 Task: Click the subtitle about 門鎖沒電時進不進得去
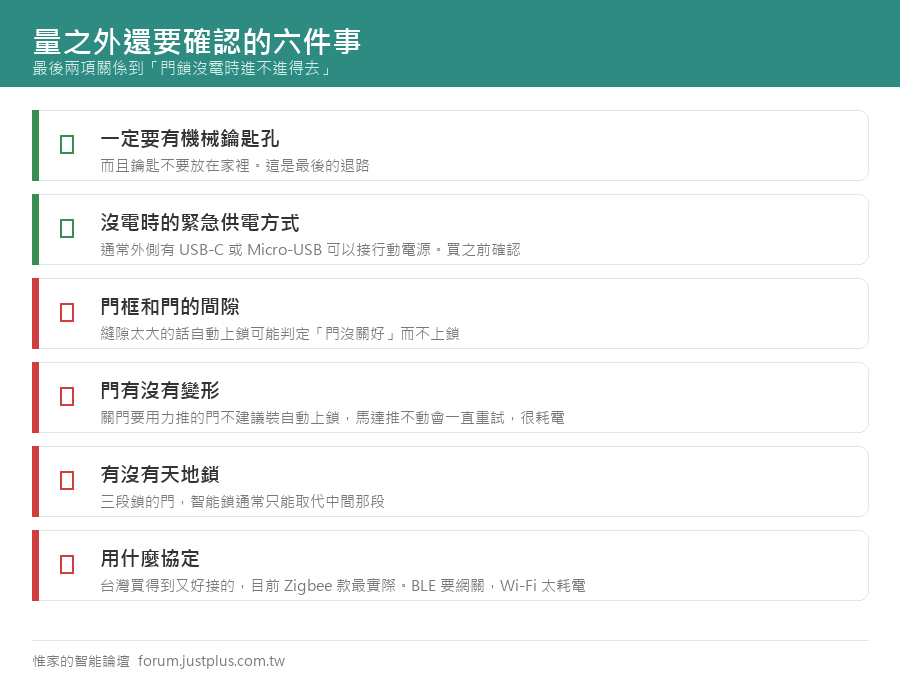tap(183, 68)
